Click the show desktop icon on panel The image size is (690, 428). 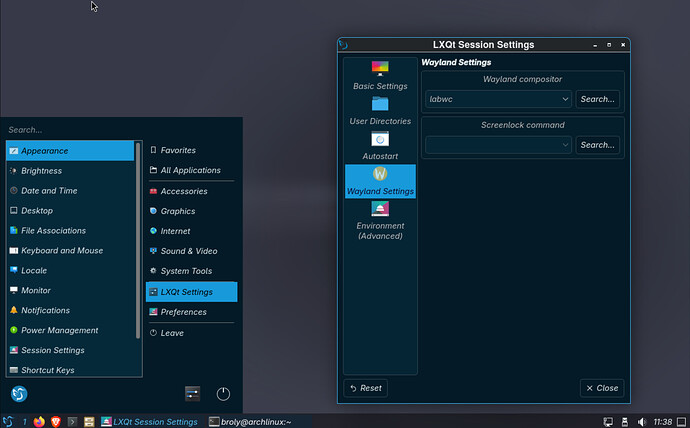tap(682, 422)
